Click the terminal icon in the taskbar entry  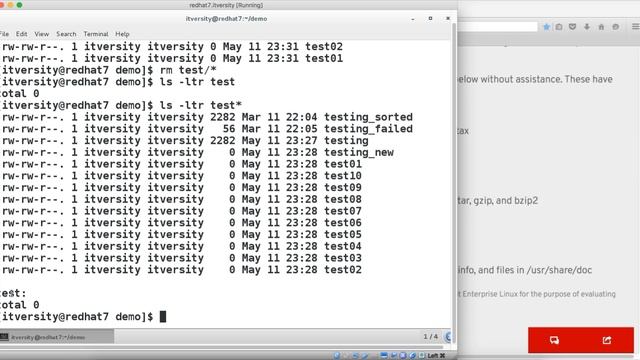[4, 337]
